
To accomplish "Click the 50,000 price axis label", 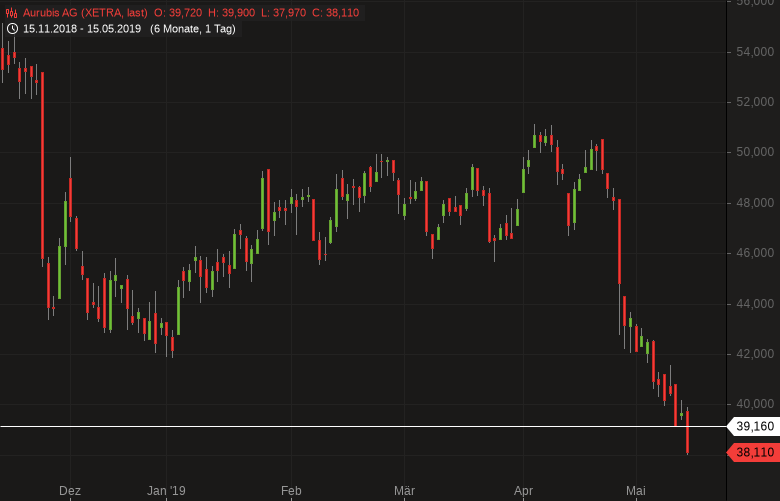I will [755, 152].
